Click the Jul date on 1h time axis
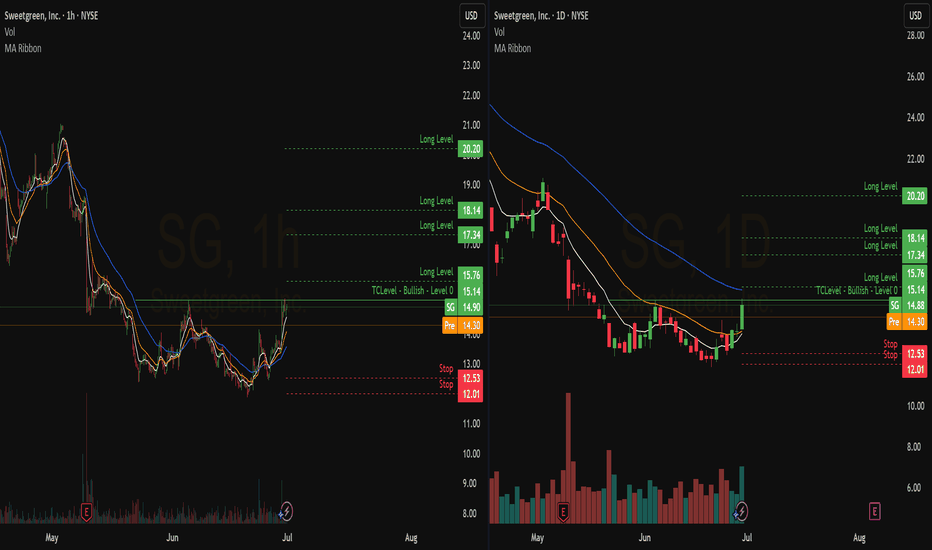Screen dimensions: 932x550 coord(287,538)
